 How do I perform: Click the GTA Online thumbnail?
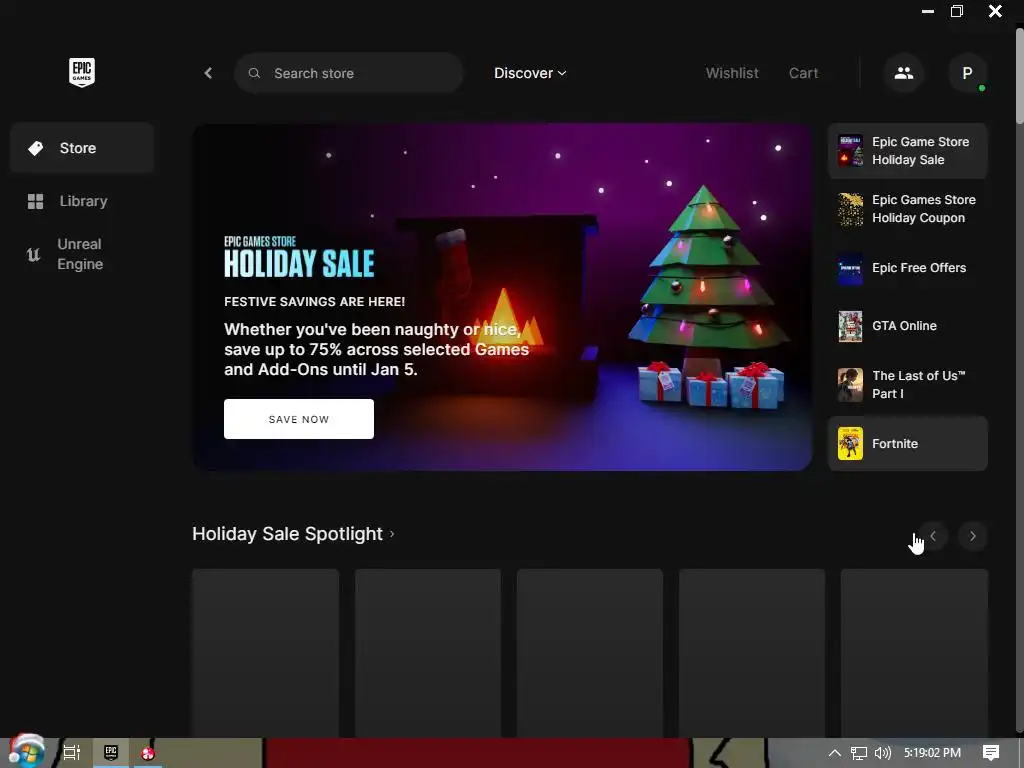850,326
